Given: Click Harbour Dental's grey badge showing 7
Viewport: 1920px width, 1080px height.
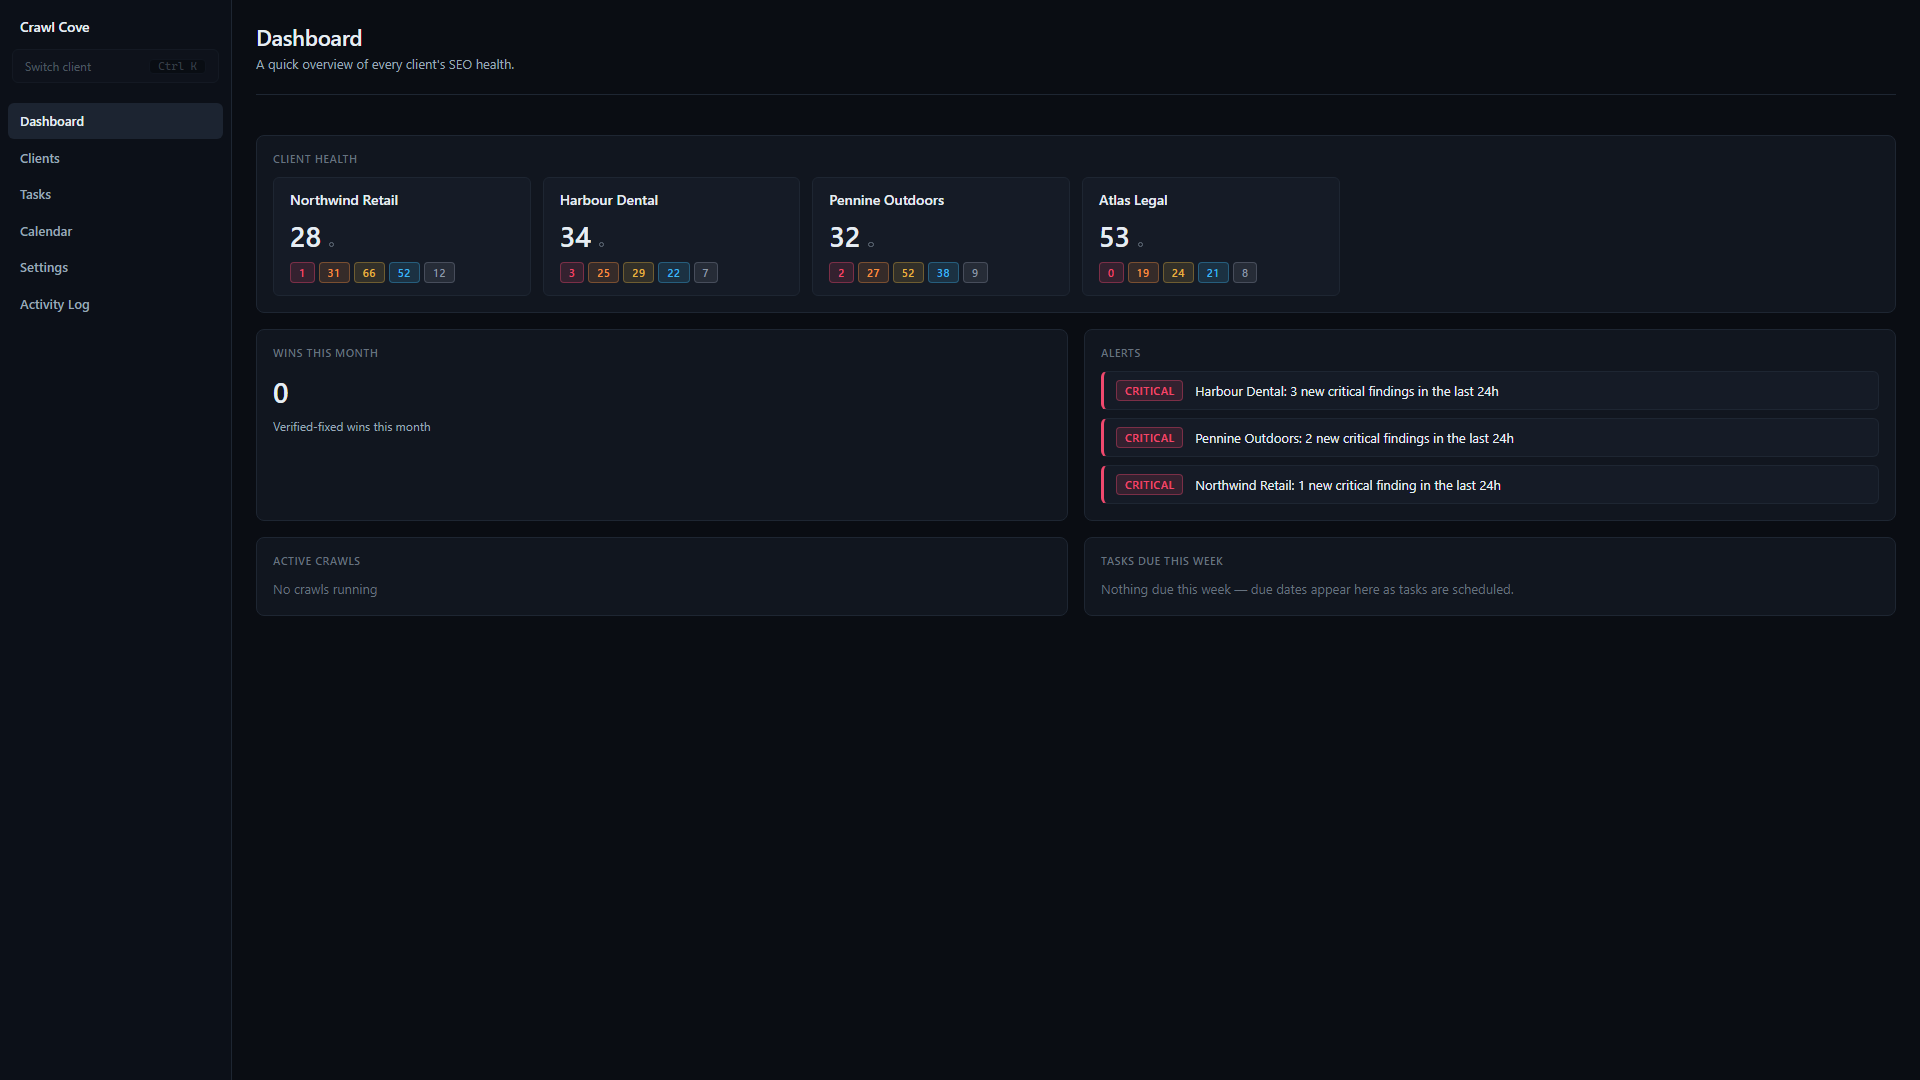Looking at the screenshot, I should coord(706,273).
